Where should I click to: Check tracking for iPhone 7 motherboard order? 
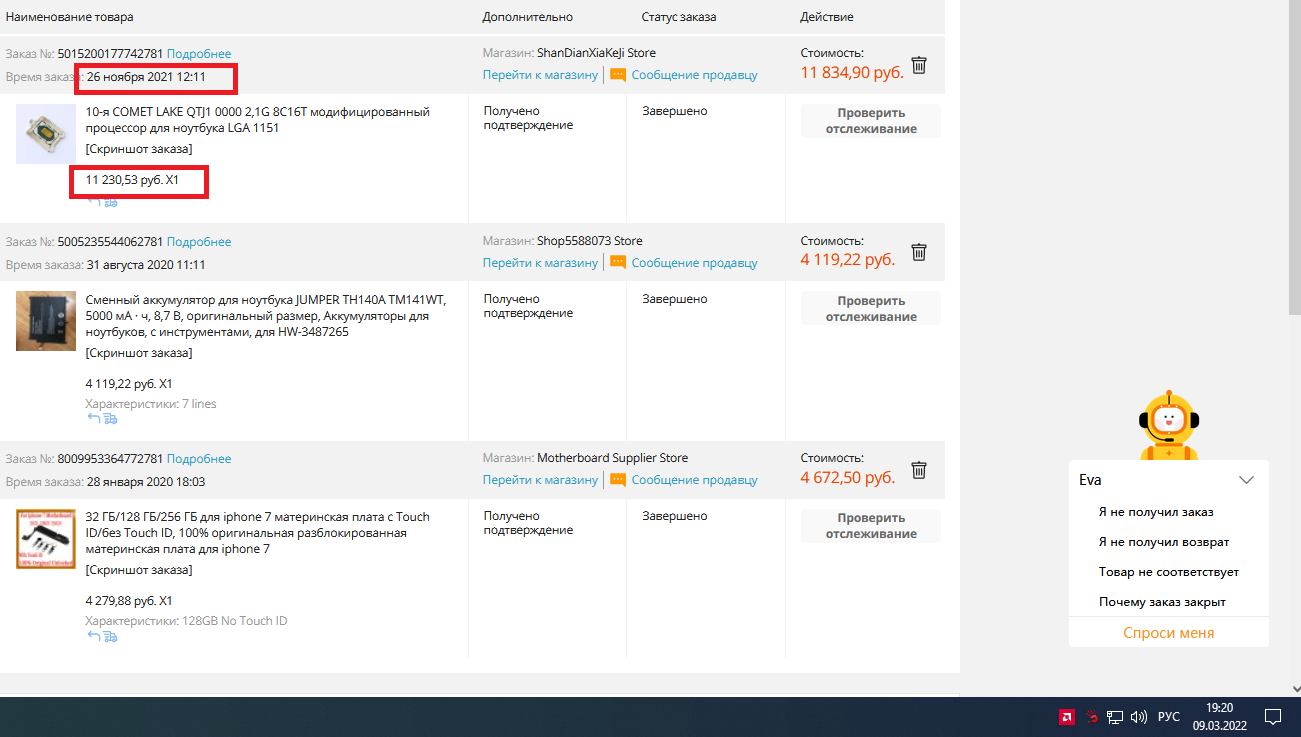click(x=871, y=526)
